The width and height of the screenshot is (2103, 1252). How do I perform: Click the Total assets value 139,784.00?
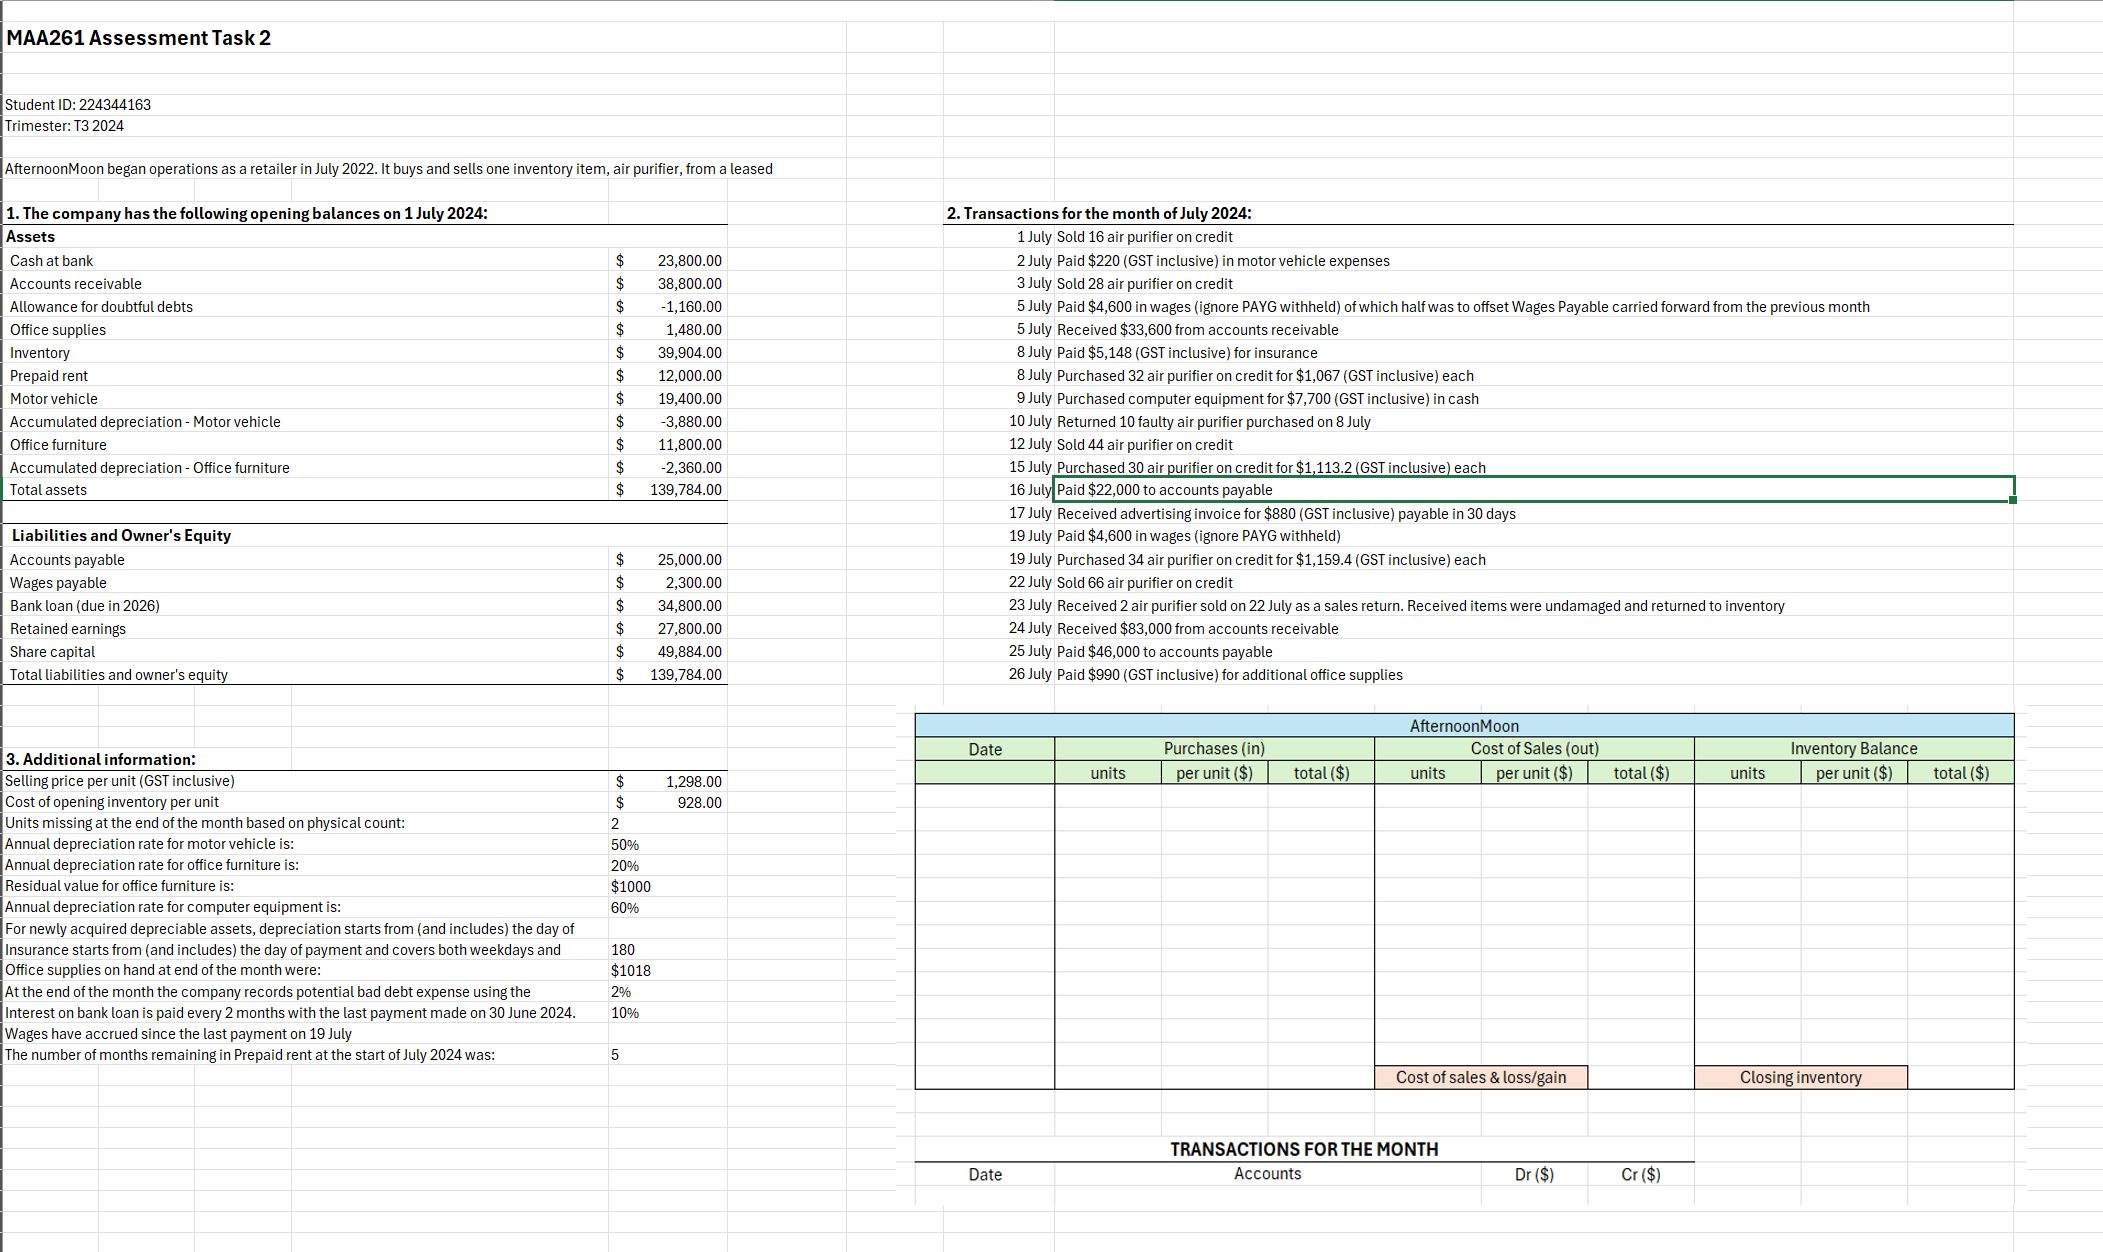[x=685, y=490]
